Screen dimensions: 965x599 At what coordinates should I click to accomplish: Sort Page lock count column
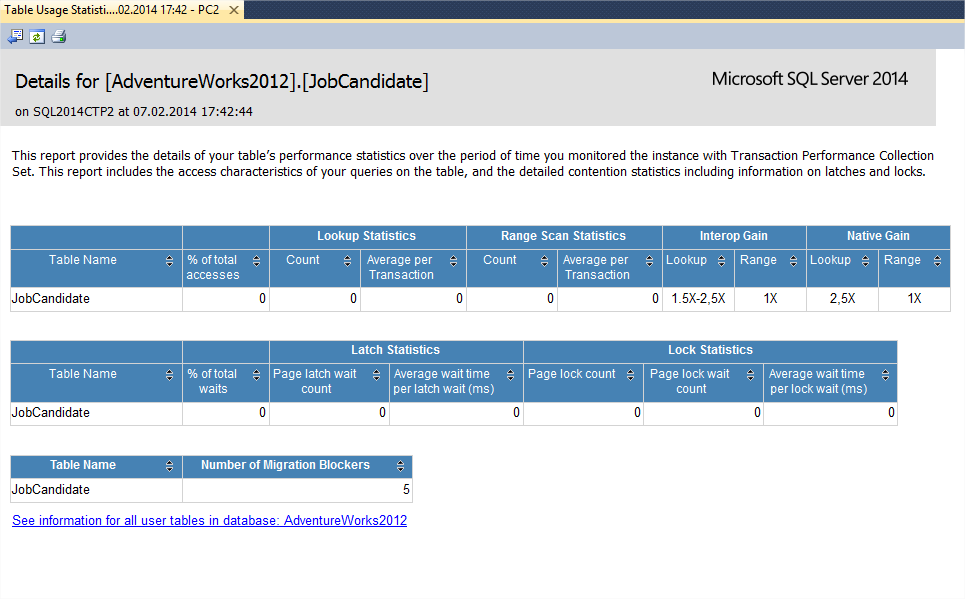click(x=630, y=375)
